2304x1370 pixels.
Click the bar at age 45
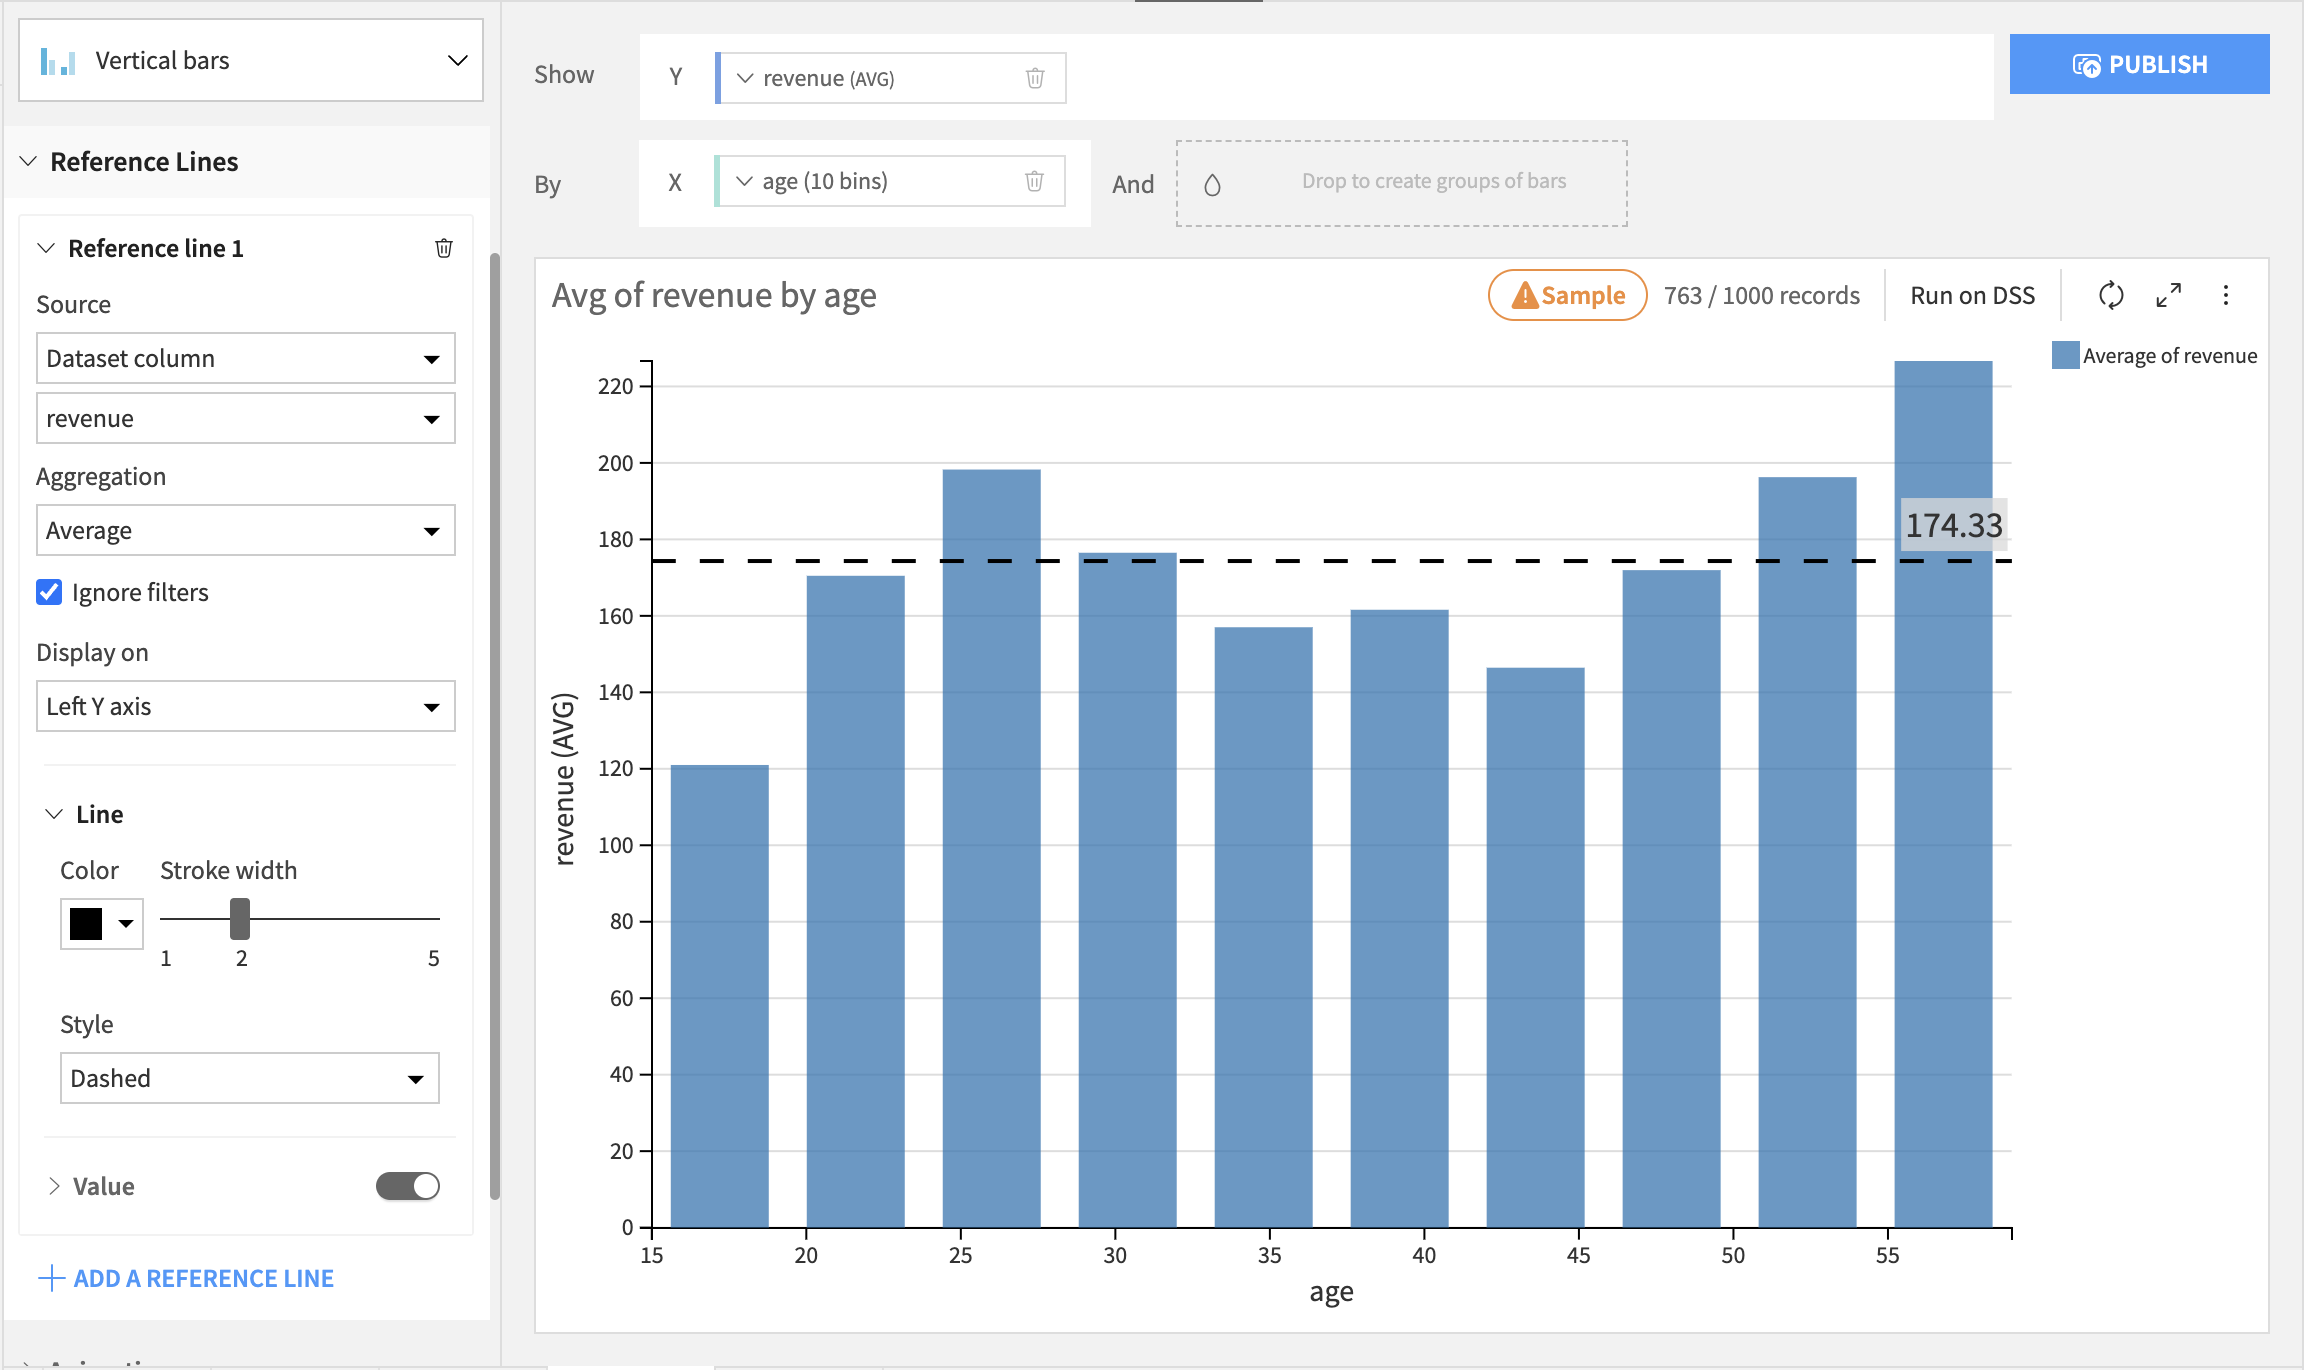[x=1536, y=947]
